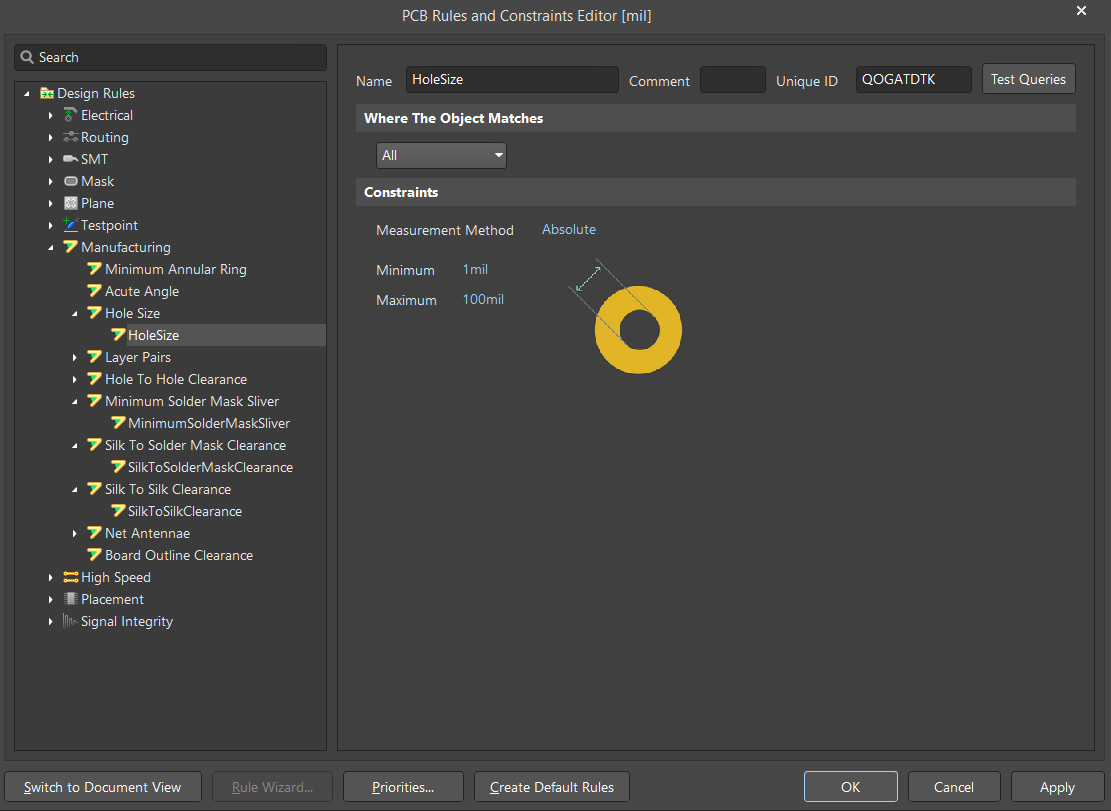
Task: Click the Routing category icon
Action: 70,137
